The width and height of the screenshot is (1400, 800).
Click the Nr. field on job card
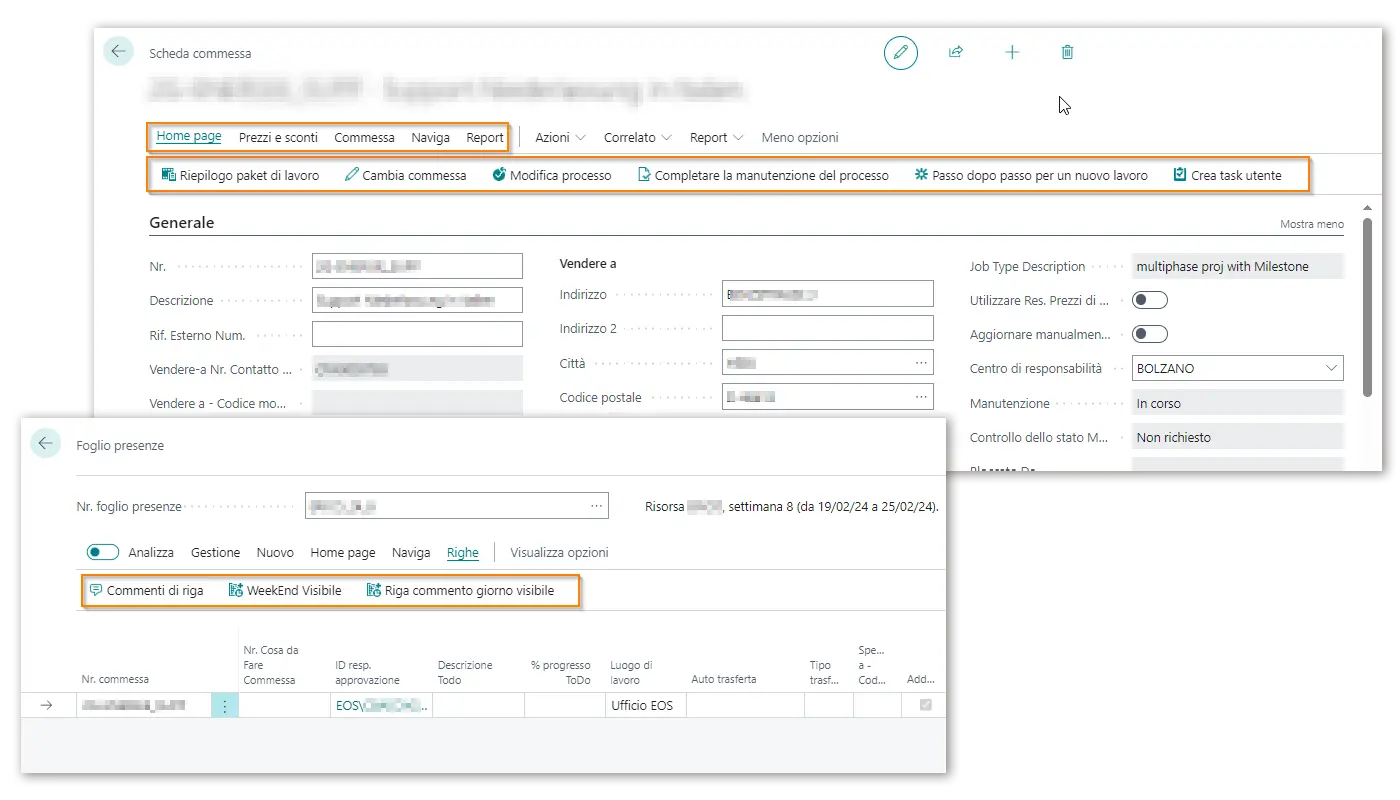click(417, 265)
